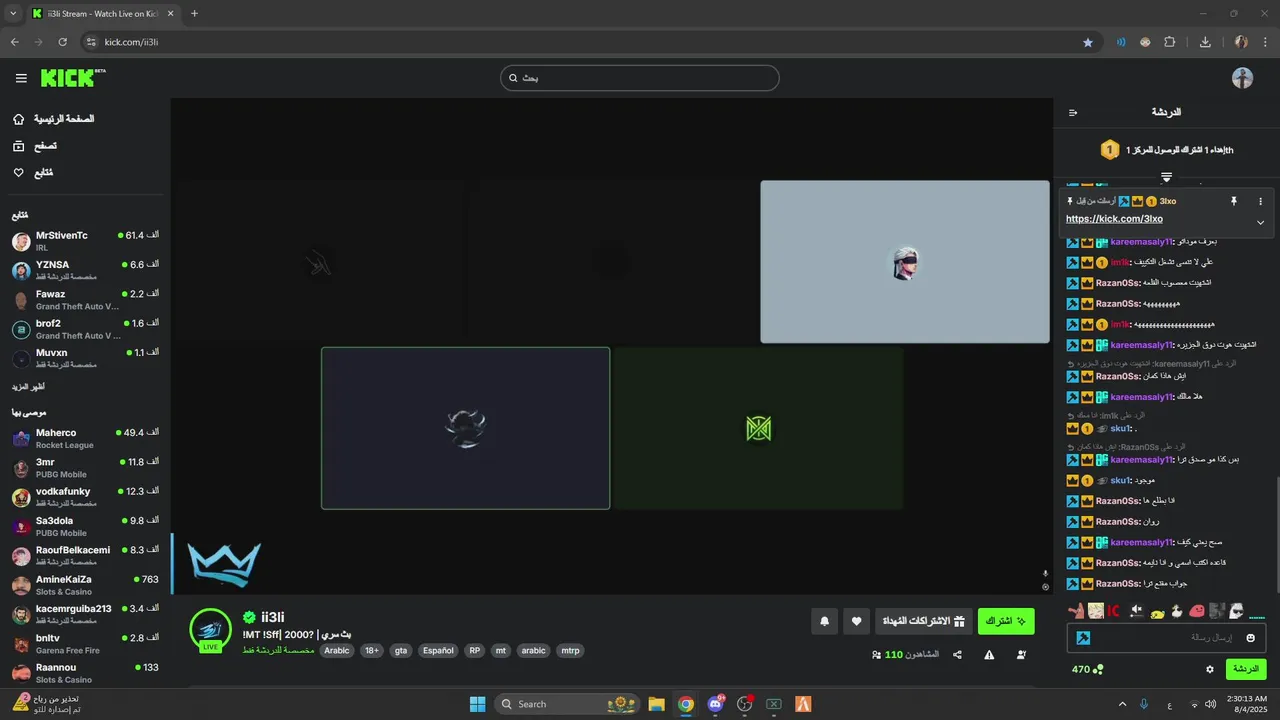This screenshot has width=1280, height=720.
Task: Select the Patrick star emote
Action: [x=1076, y=610]
